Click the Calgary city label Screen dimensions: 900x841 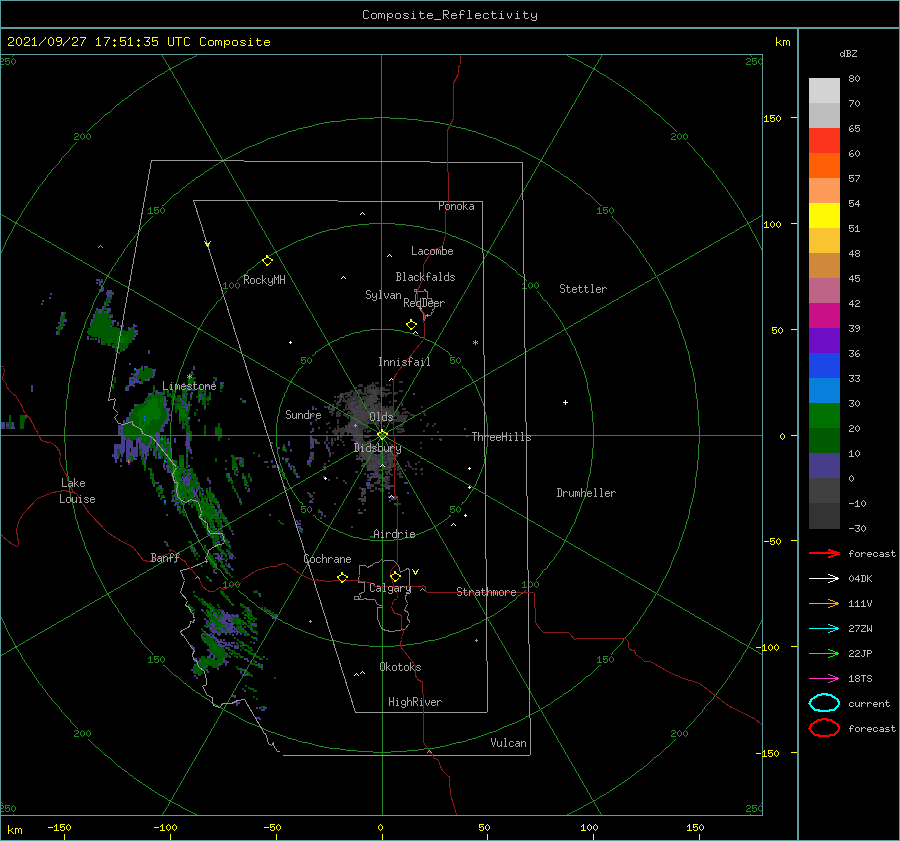390,588
